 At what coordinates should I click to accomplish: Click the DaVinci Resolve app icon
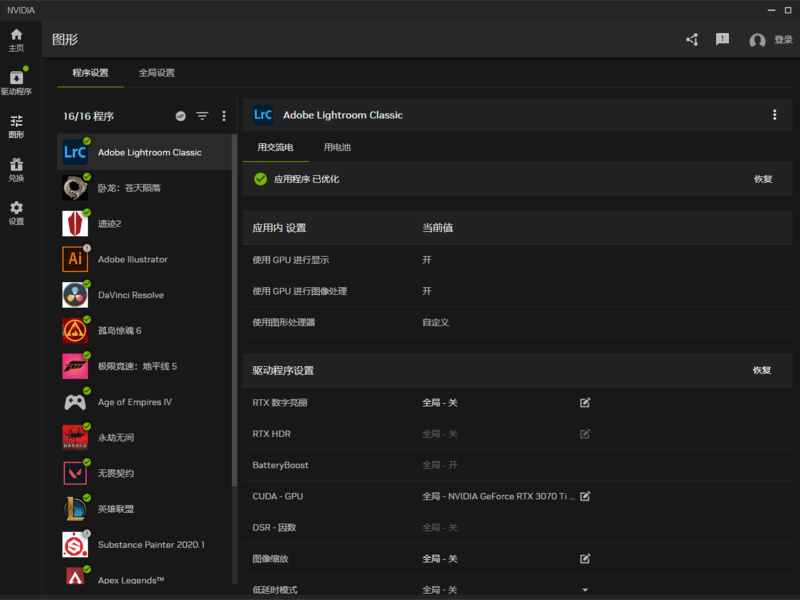75,295
